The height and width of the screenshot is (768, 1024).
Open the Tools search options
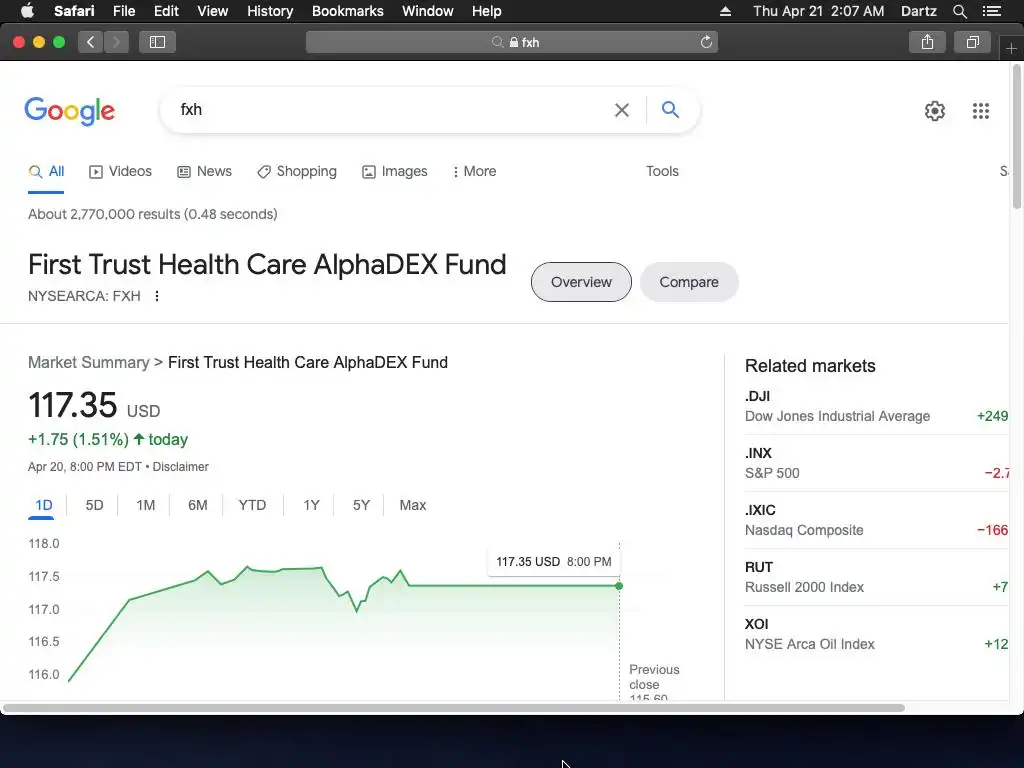(x=662, y=171)
